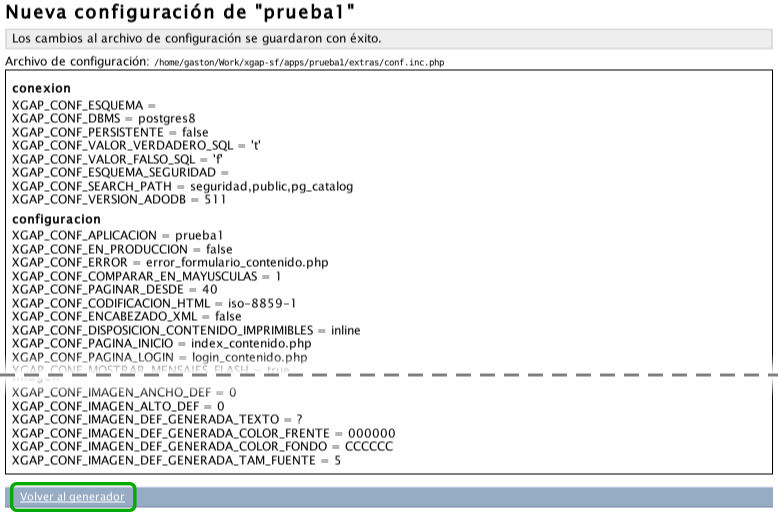Click the XGAP_CONF_IMAGEN_ANCHO_DEF = 0 line

[x=124, y=393]
